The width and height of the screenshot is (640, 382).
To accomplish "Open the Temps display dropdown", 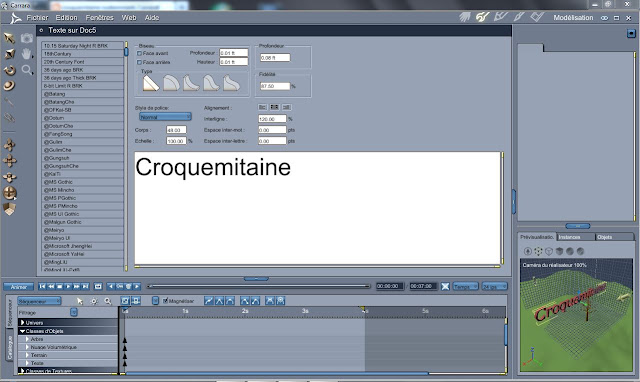I will 465,286.
